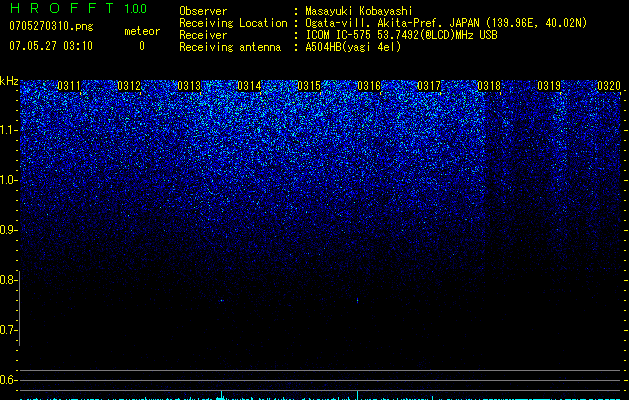Image resolution: width=629 pixels, height=400 pixels.
Task: Click the 0319 time marker
Action: pyautogui.click(x=549, y=86)
